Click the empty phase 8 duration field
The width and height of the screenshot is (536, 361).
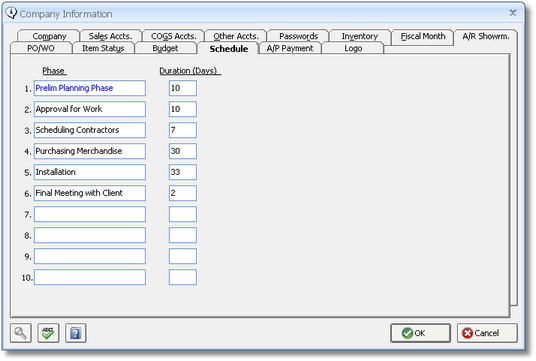click(183, 235)
